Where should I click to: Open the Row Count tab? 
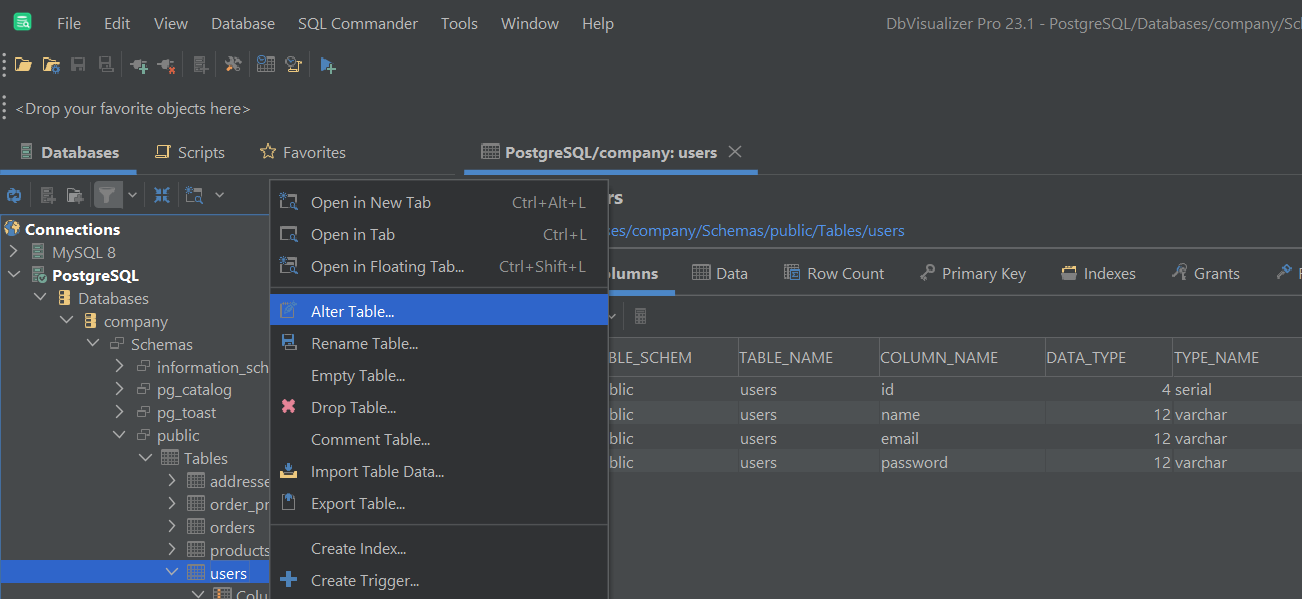[x=834, y=272]
